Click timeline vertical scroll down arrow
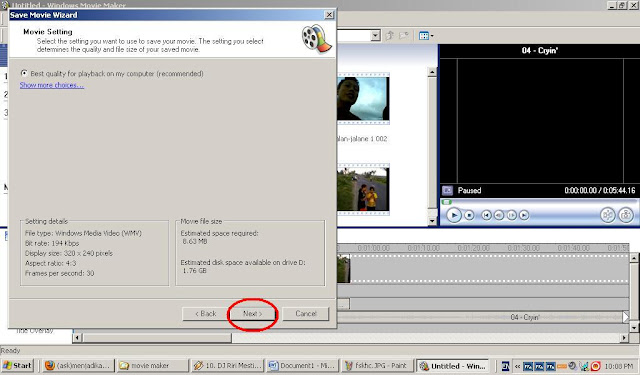 pos(634,327)
